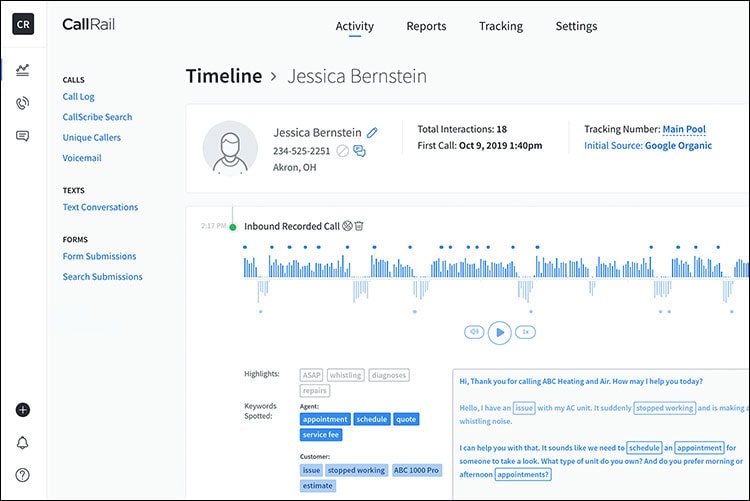Change playback speed with 1x button
Screen dimensions: 750x501
[525, 332]
